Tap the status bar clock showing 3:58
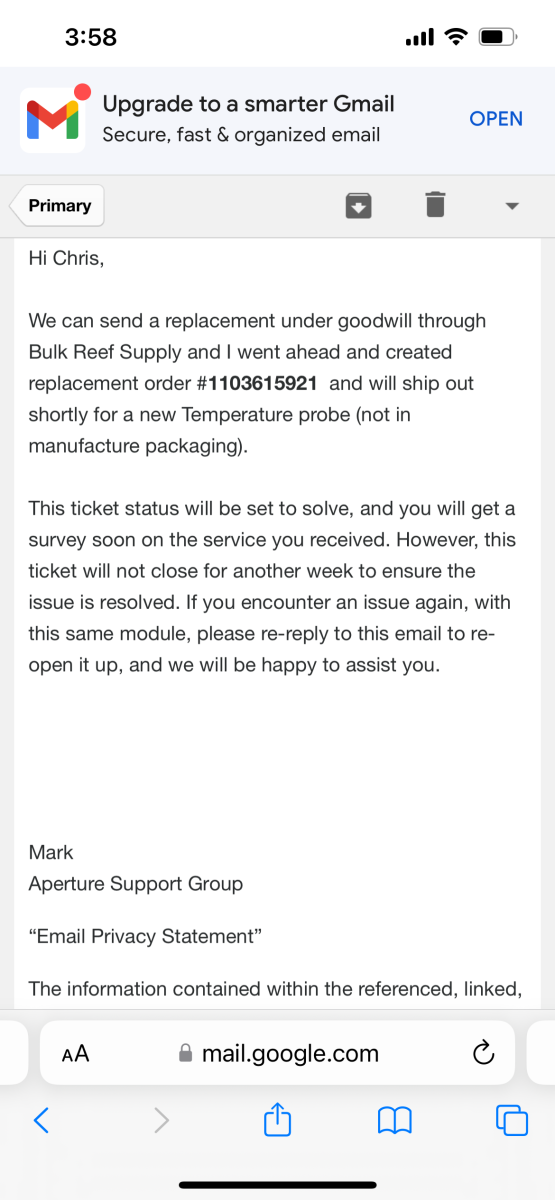The height and width of the screenshot is (1200, 555). [91, 37]
